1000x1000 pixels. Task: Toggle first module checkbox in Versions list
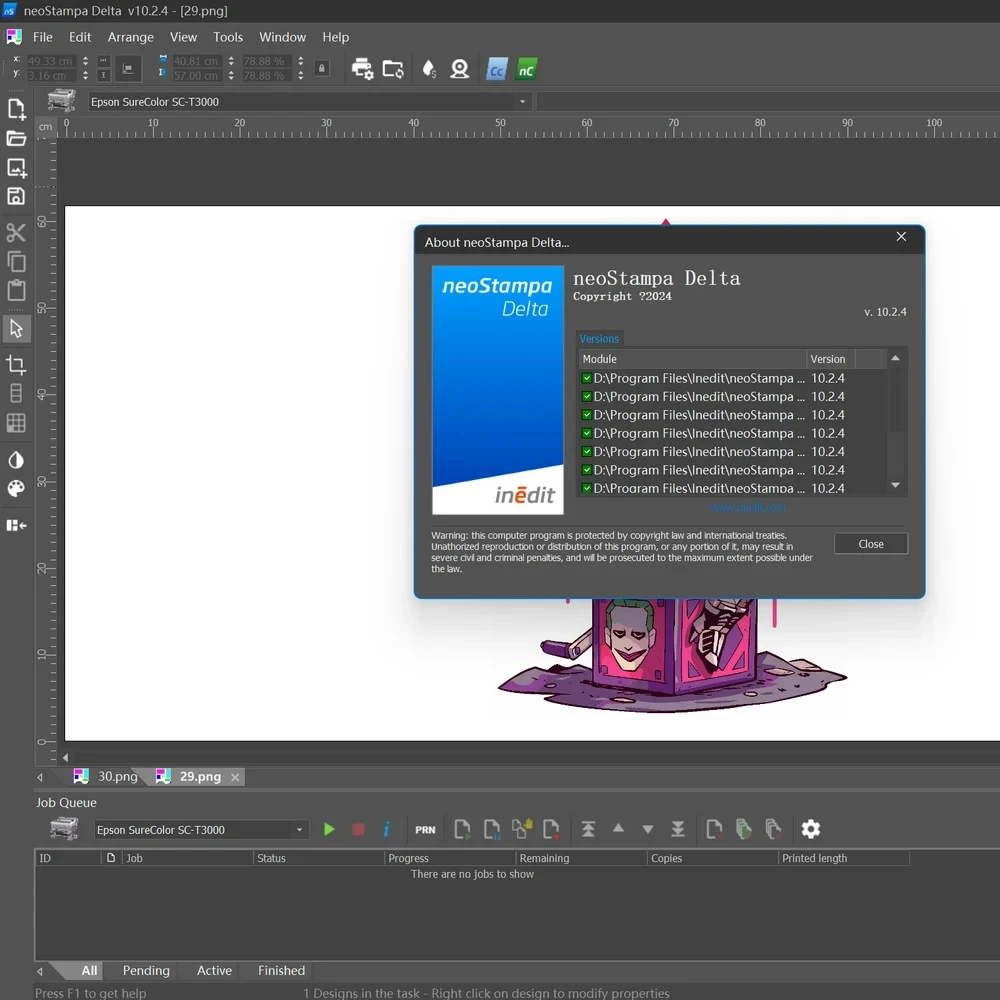coord(587,378)
